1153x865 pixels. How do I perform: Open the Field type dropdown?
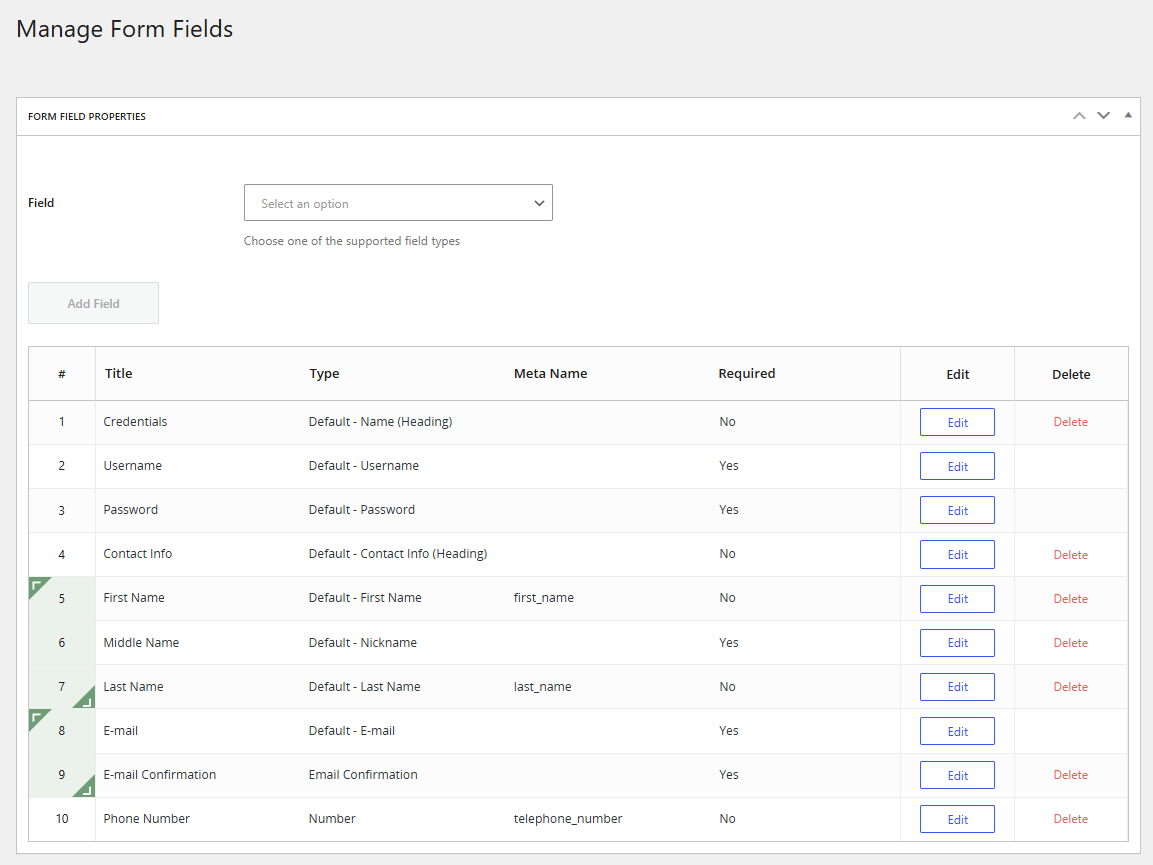click(x=398, y=202)
